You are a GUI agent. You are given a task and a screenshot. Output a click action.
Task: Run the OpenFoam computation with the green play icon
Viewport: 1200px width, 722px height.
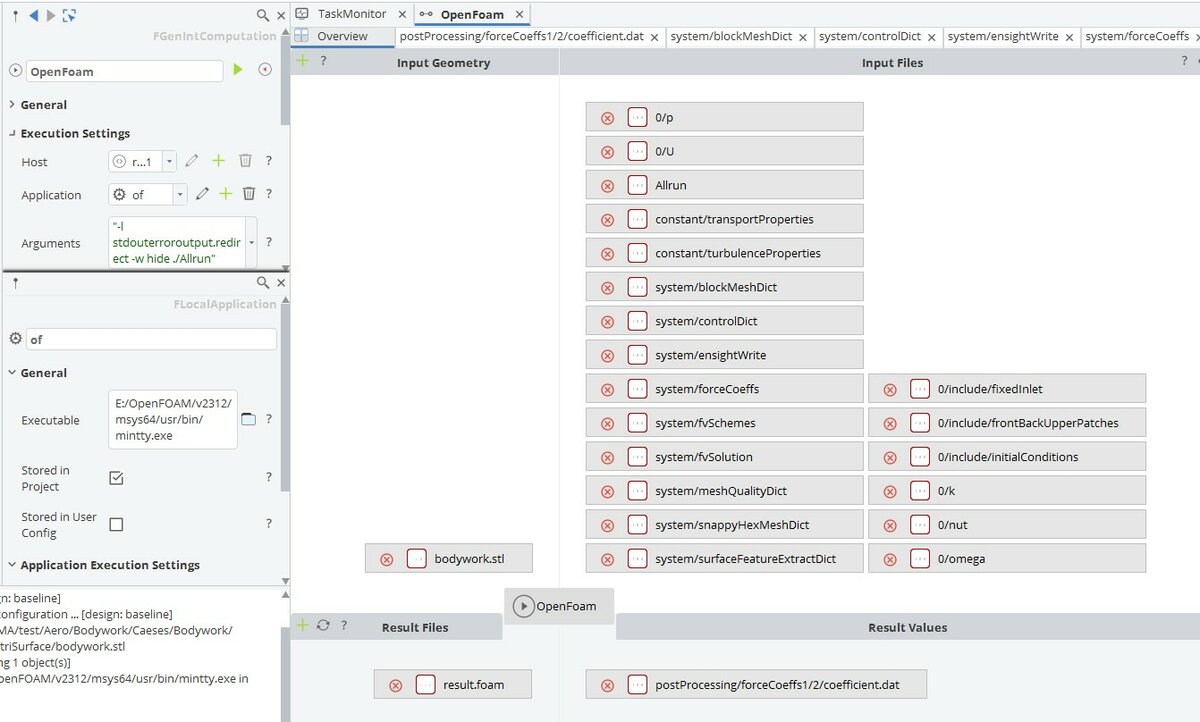pyautogui.click(x=238, y=70)
